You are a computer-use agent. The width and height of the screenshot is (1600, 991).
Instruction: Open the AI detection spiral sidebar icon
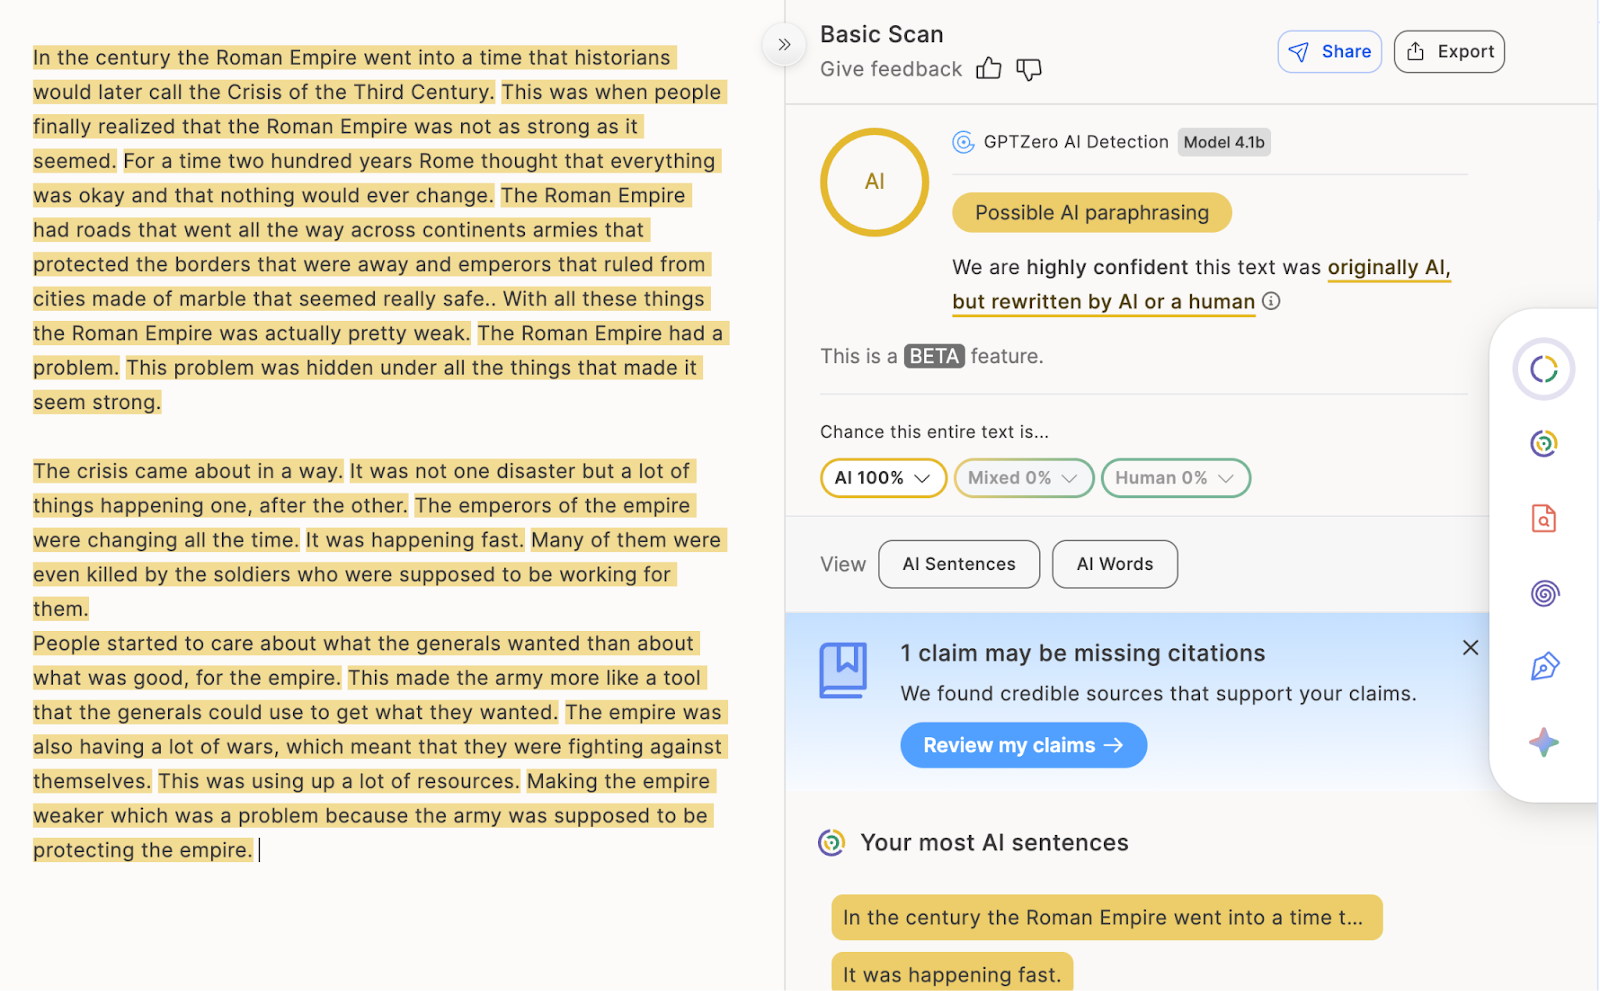click(x=1544, y=443)
